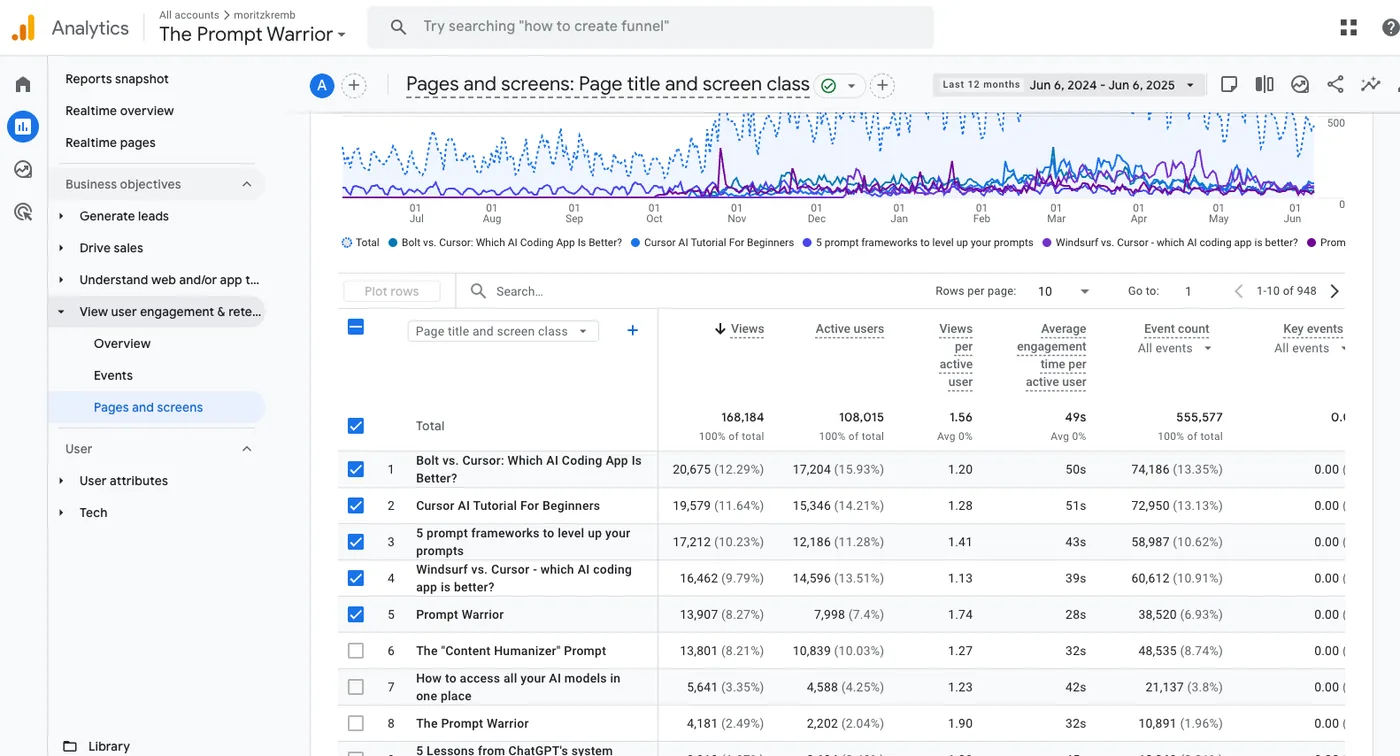Click the Go to page number field
The height and width of the screenshot is (756, 1400).
1188,291
